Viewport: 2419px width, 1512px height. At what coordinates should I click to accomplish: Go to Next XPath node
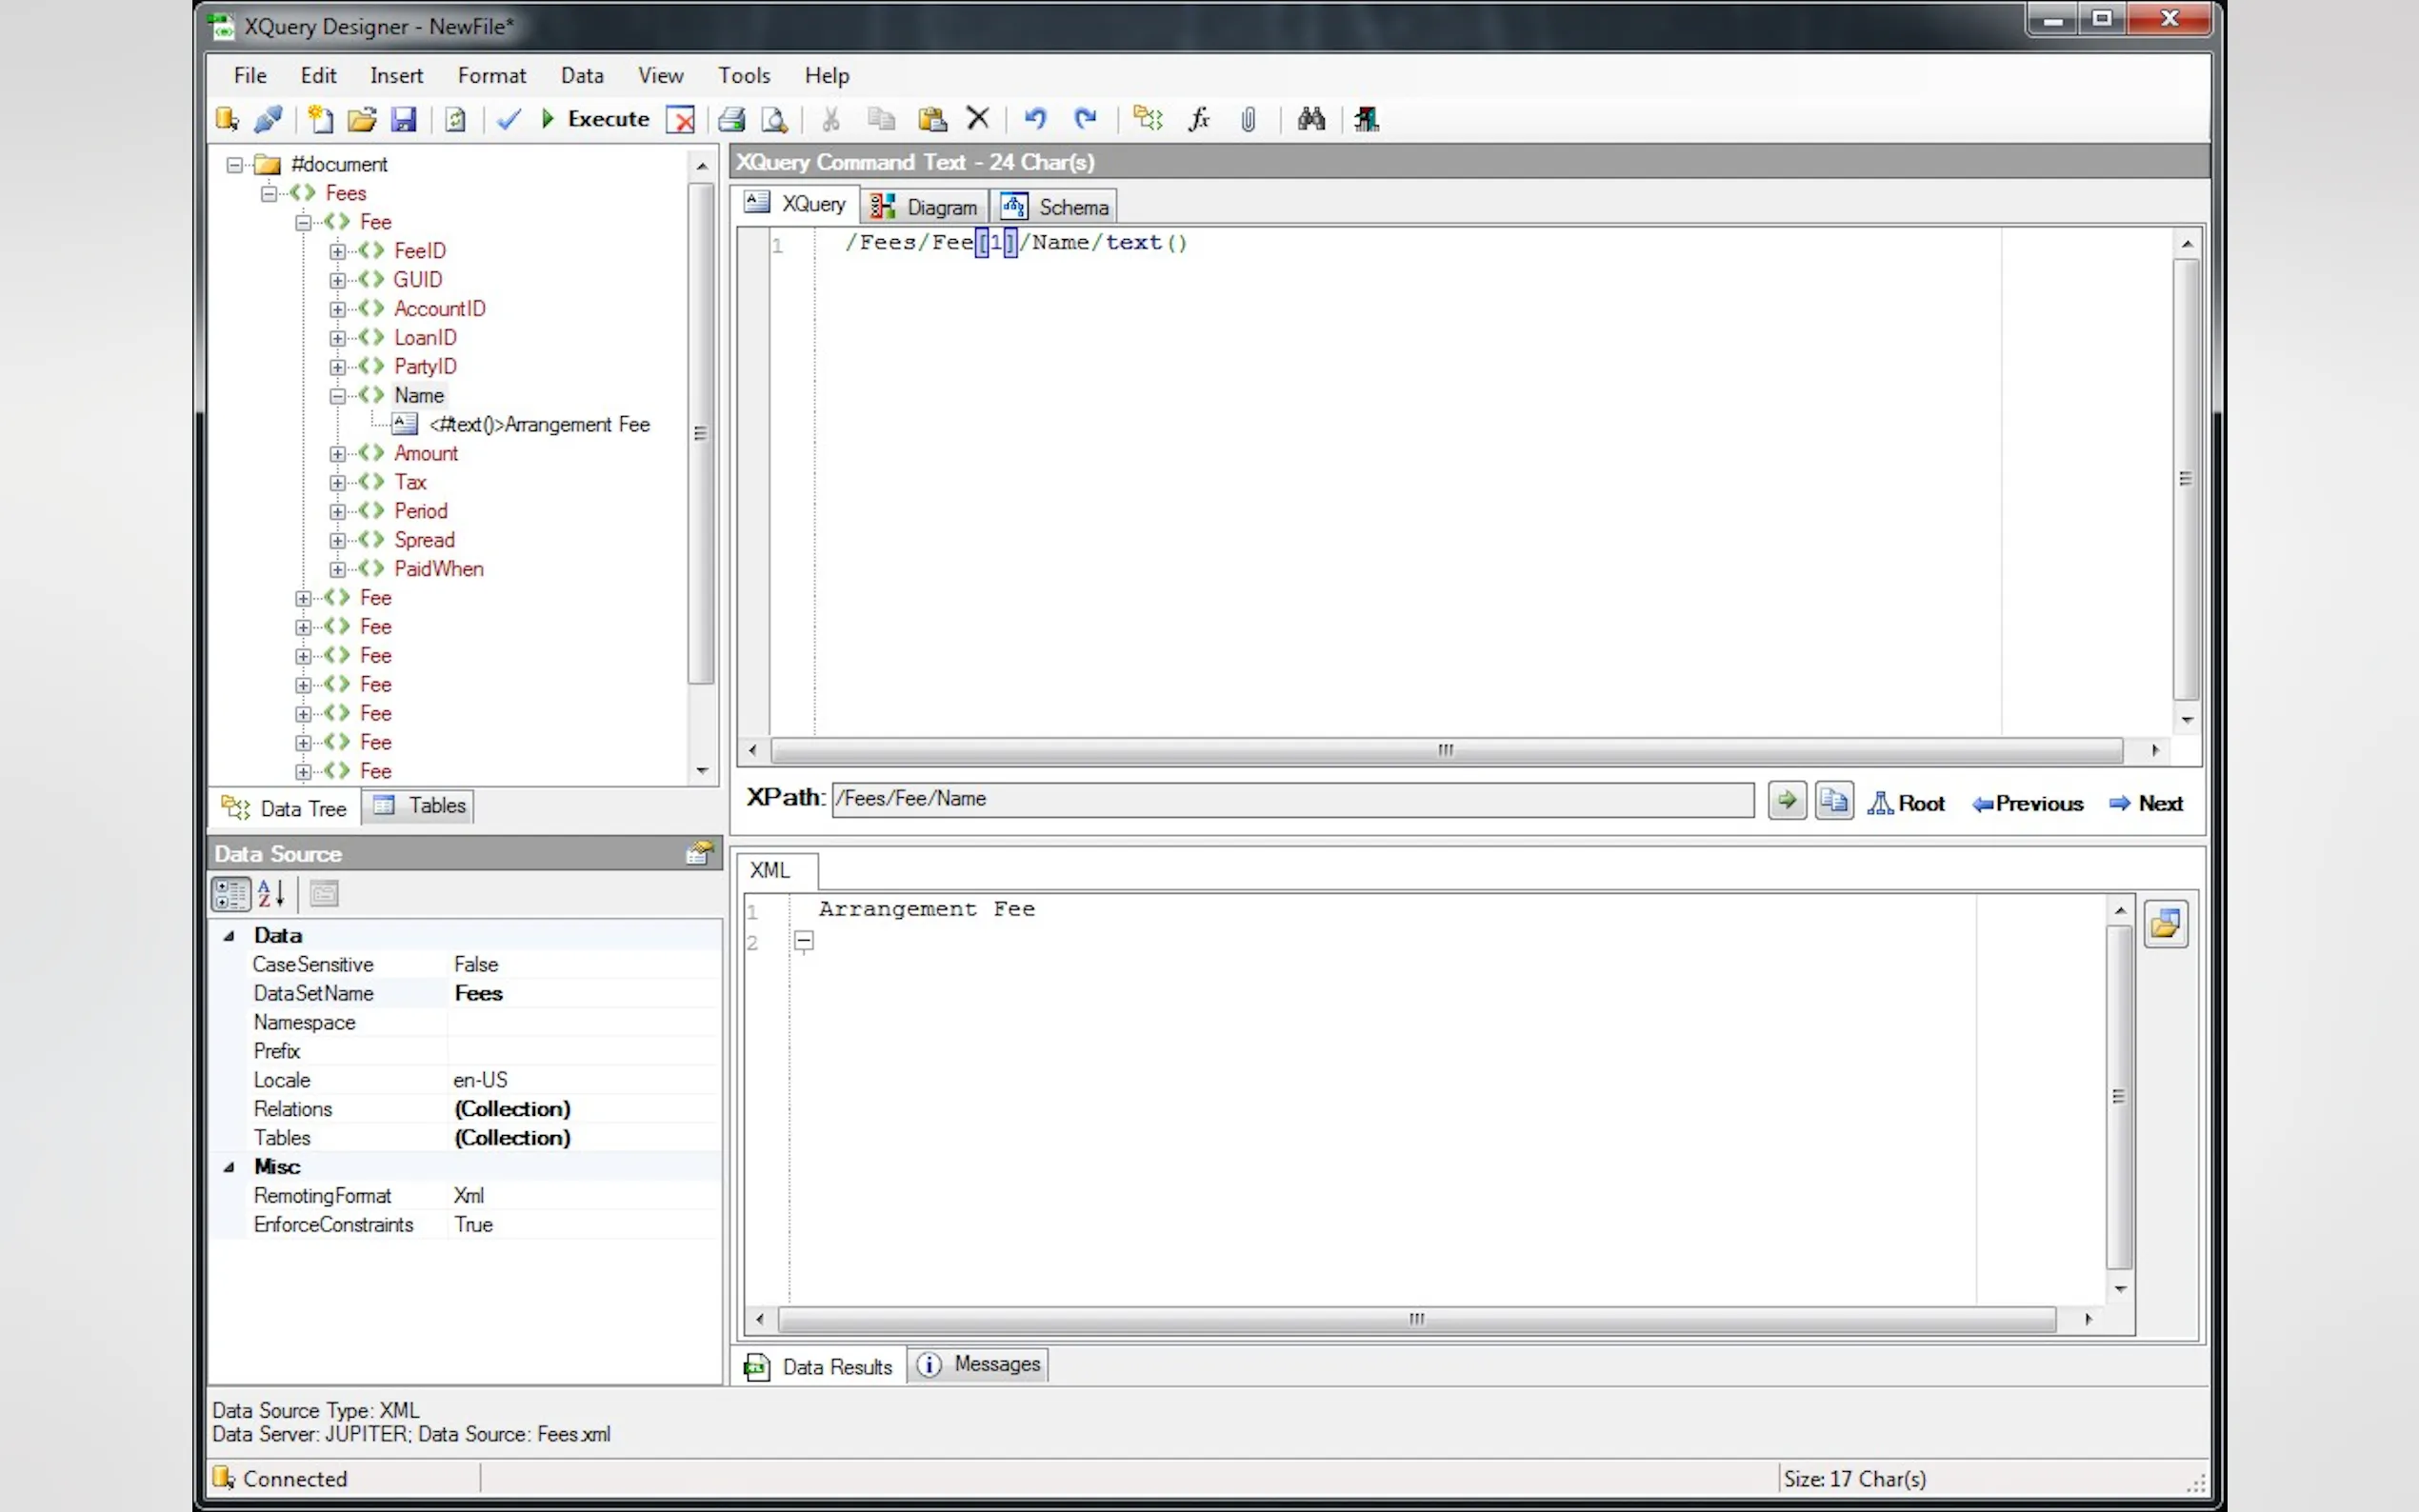click(x=2146, y=804)
